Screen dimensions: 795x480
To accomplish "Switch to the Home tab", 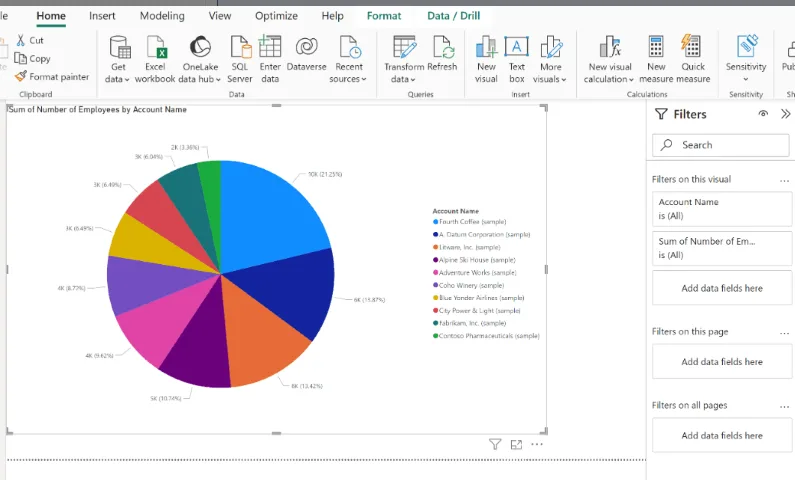I will tap(51, 16).
